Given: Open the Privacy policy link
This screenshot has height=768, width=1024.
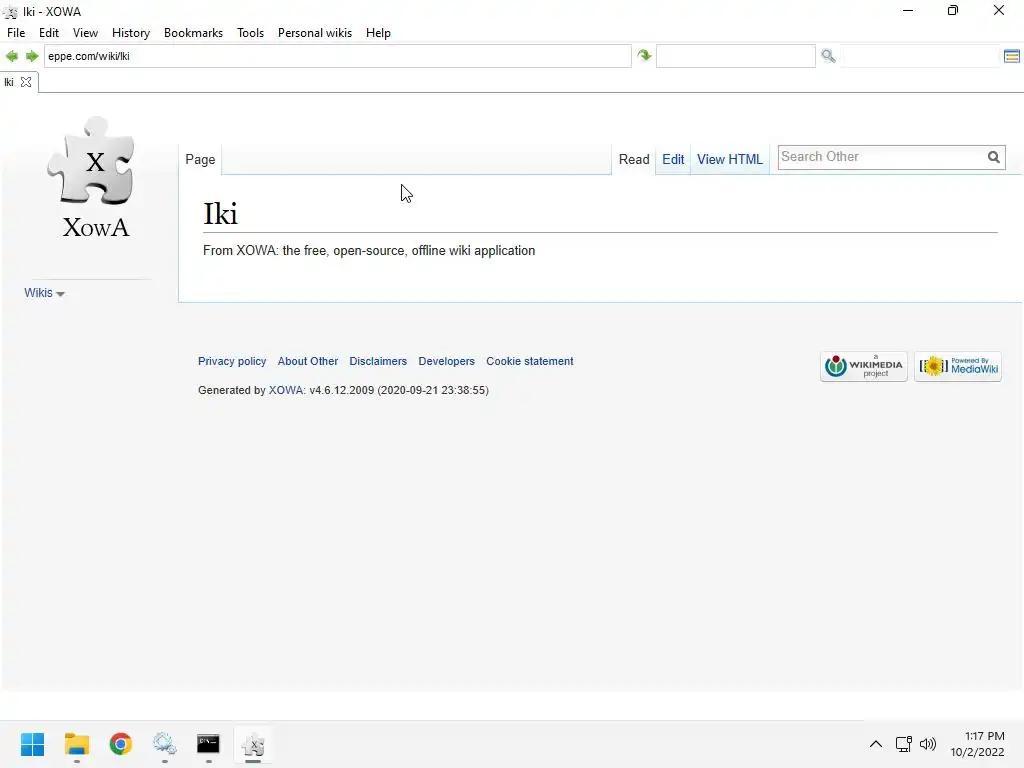Looking at the screenshot, I should click(x=232, y=361).
